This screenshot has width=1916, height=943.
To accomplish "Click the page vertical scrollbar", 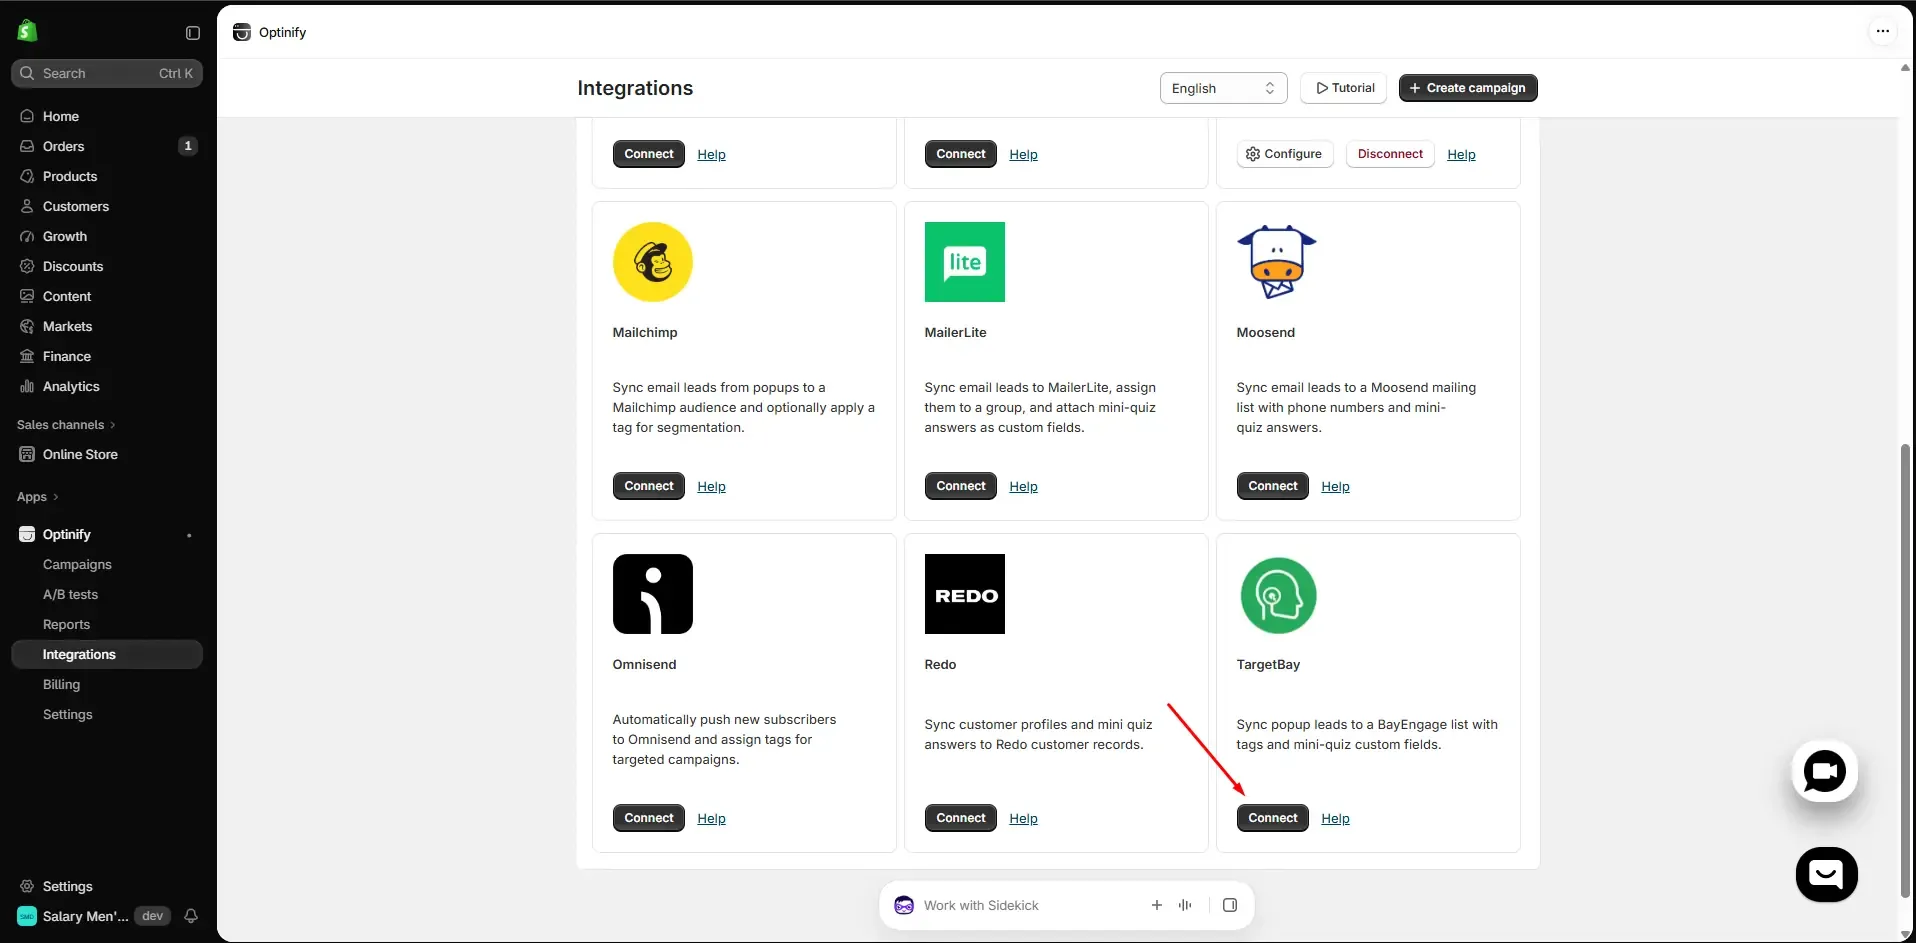I will click(x=1904, y=670).
